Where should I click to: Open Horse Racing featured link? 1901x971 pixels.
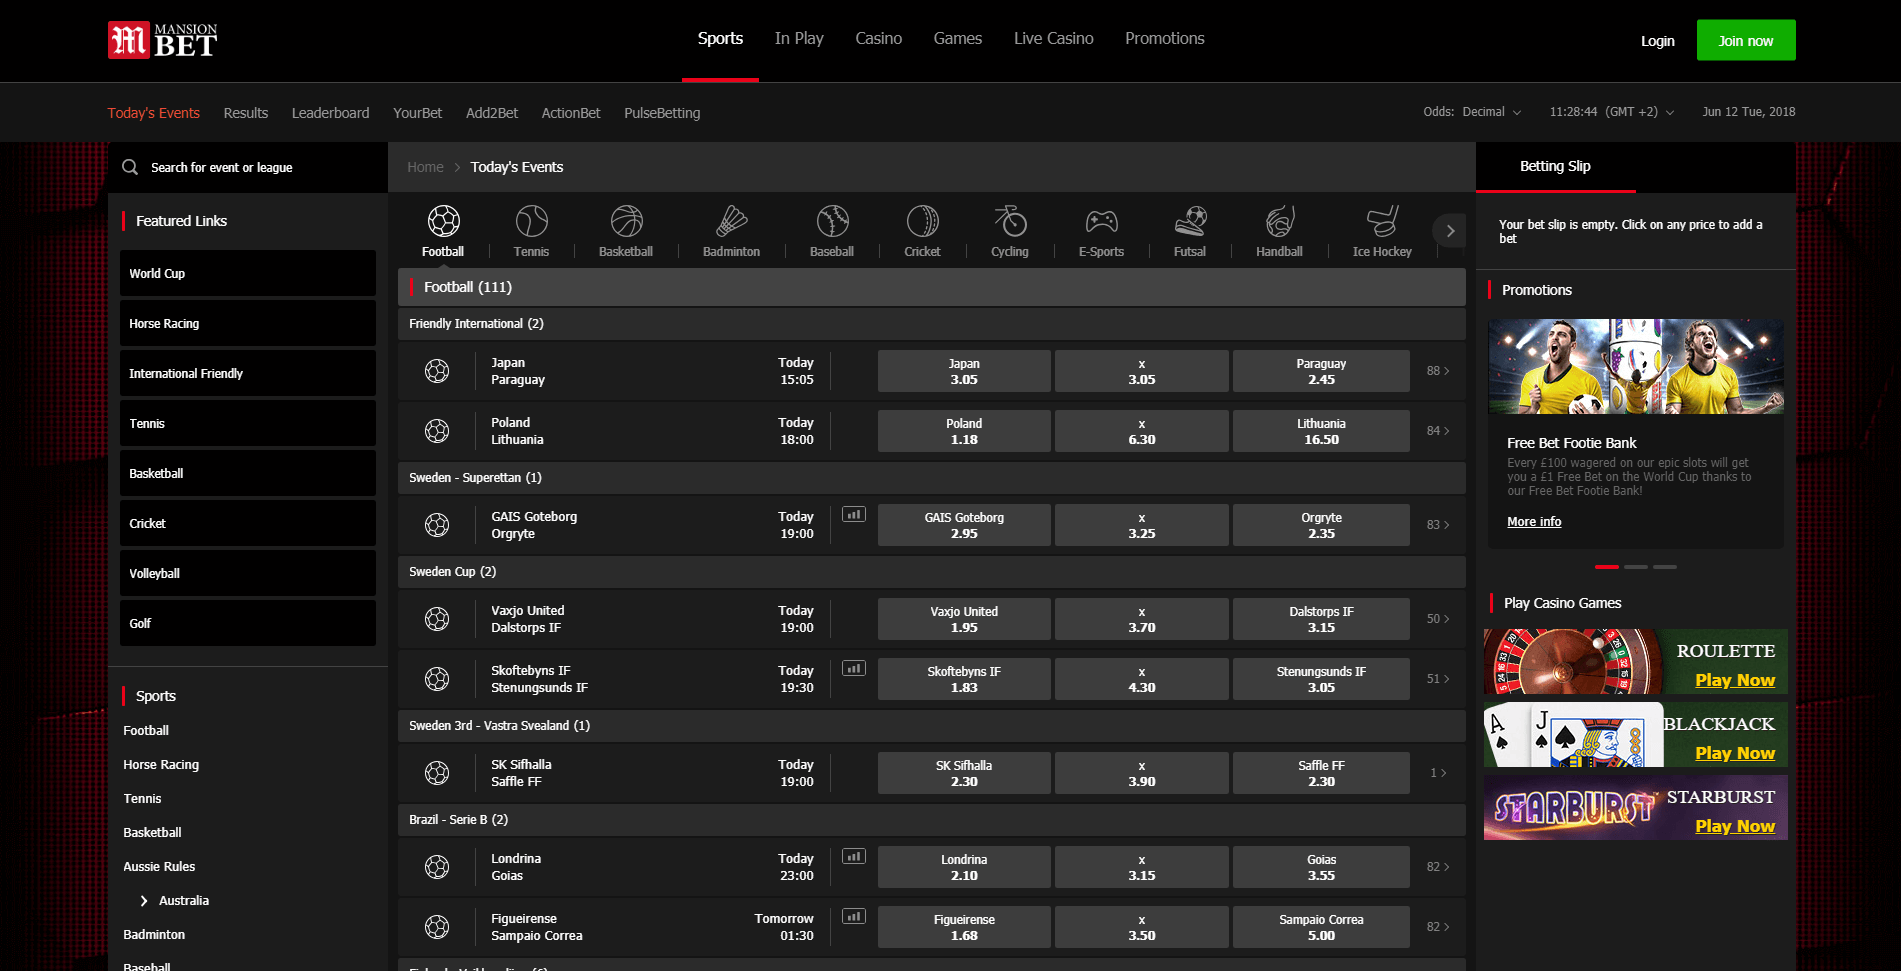coord(248,323)
